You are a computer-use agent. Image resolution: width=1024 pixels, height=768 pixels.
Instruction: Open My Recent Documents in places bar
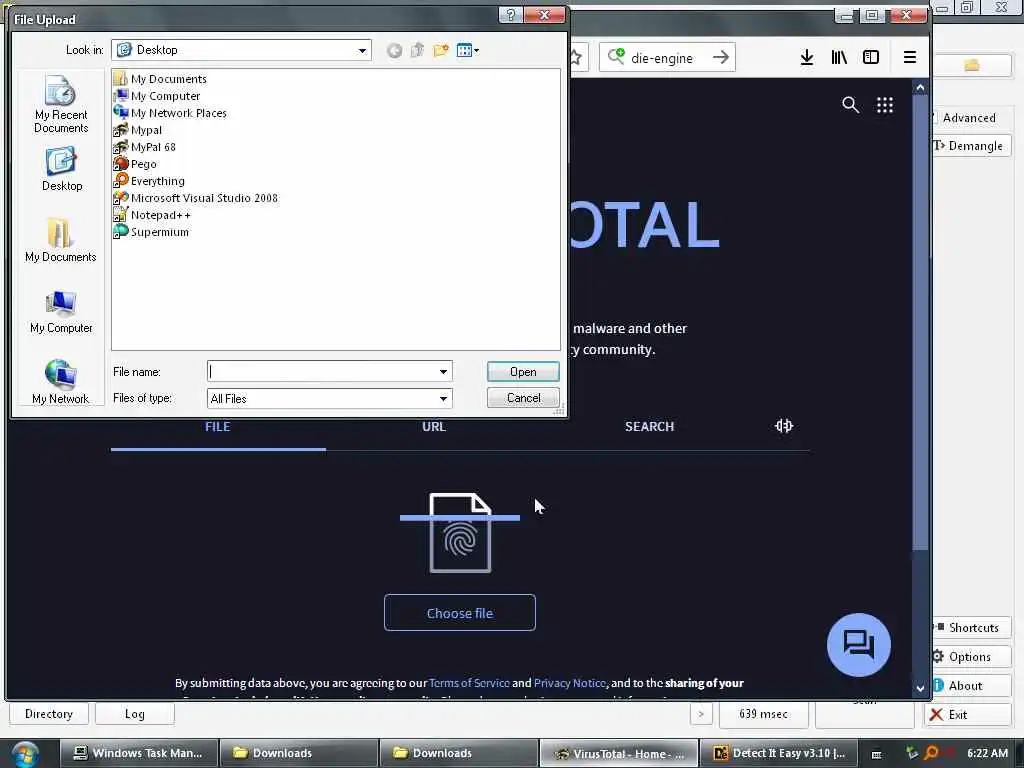tap(61, 104)
